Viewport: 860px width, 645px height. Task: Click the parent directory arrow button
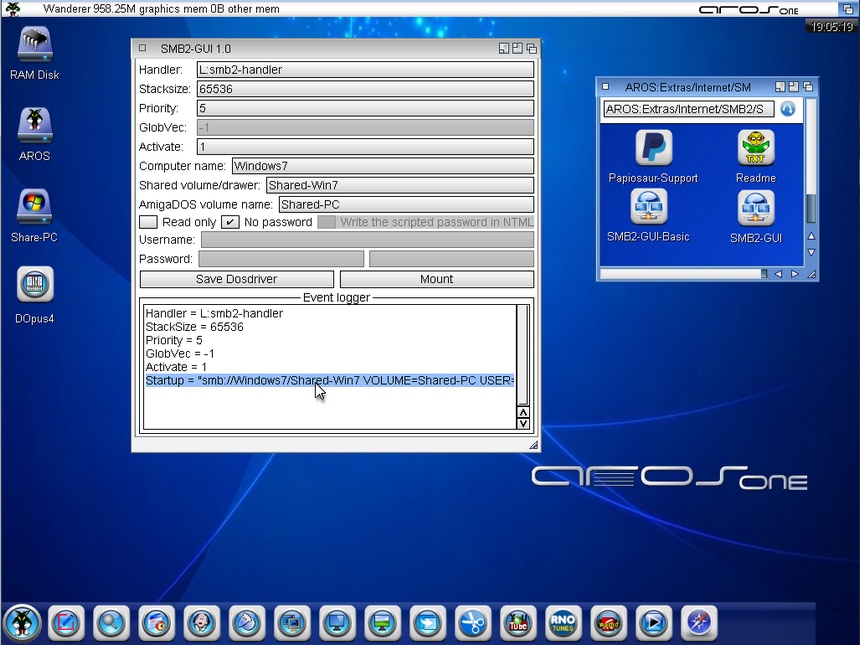tap(787, 109)
